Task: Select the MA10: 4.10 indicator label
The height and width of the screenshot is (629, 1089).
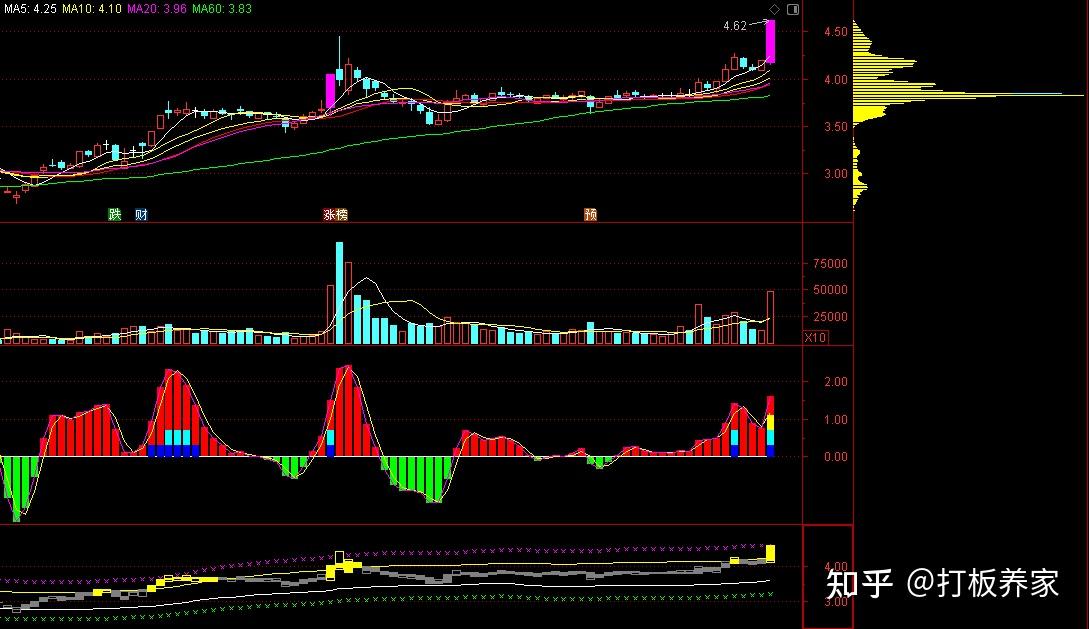Action: pyautogui.click(x=91, y=8)
